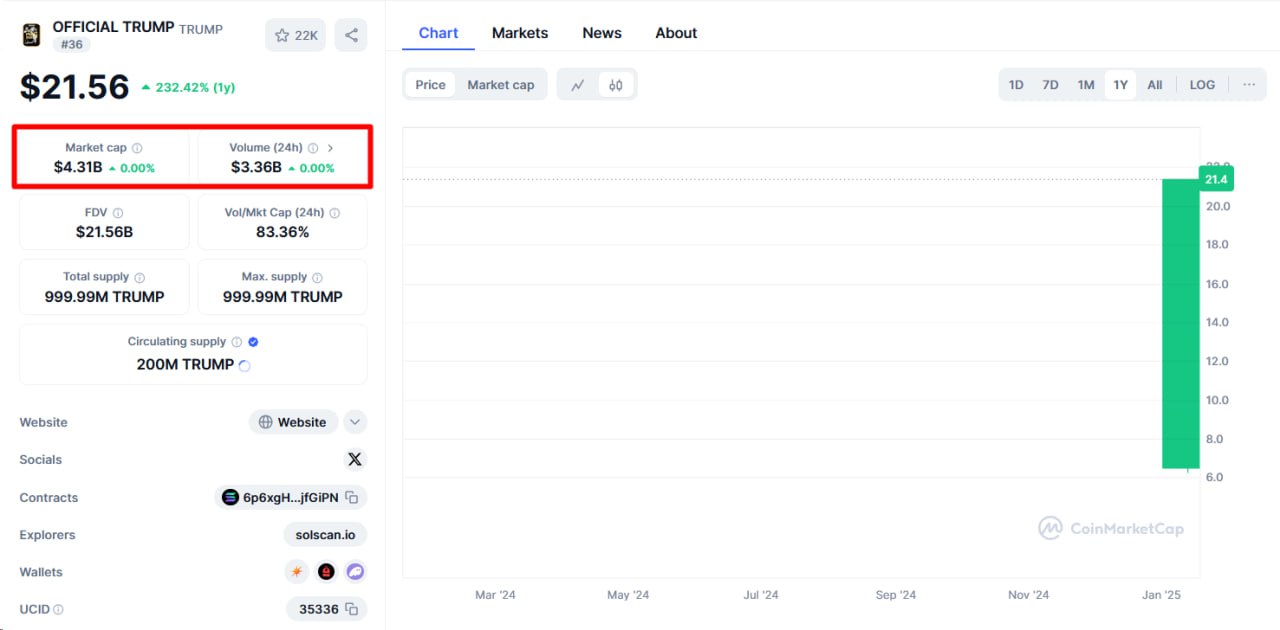Click the green January candlestick
Viewport: 1280px width, 630px height.
[x=1180, y=323]
